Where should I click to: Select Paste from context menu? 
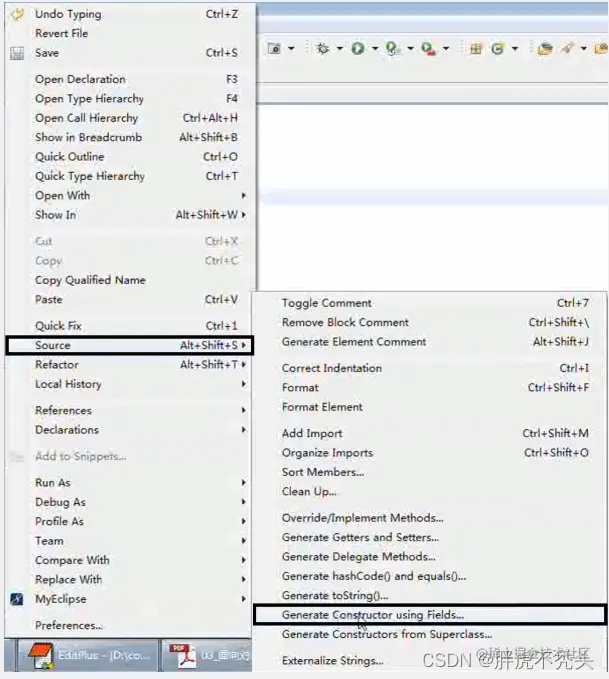[x=130, y=300]
